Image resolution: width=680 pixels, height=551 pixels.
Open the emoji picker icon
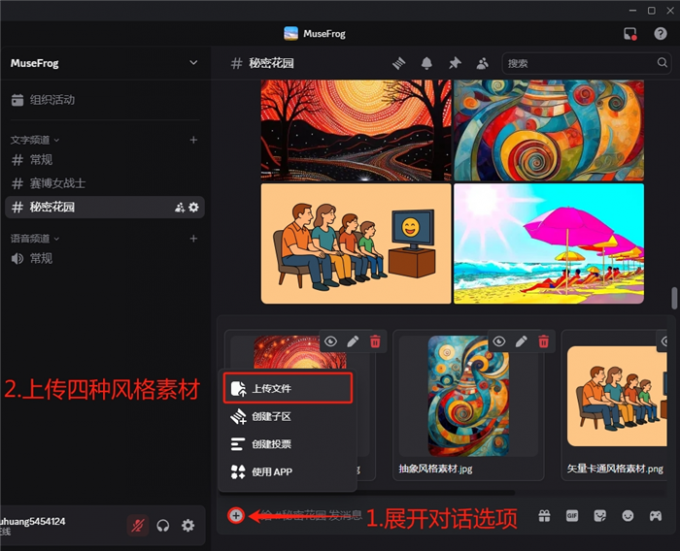click(628, 516)
